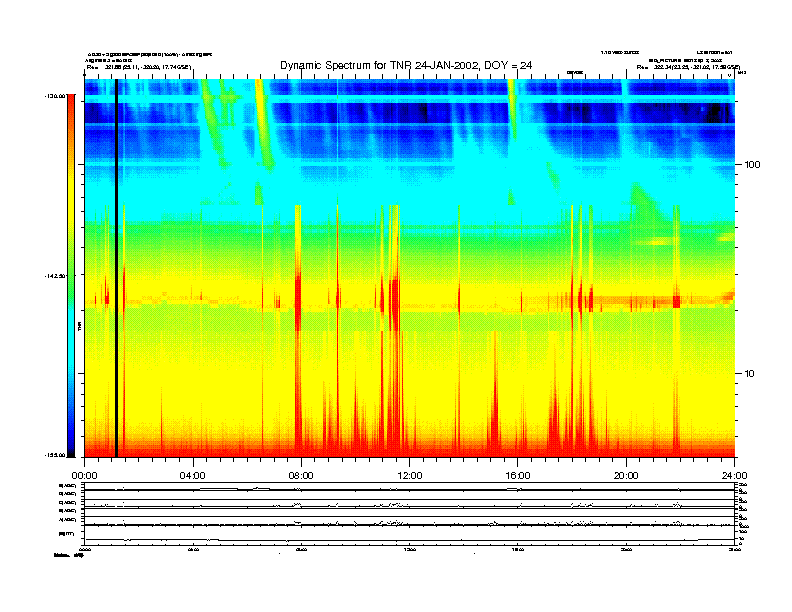
Task: Click the 24:00 time axis label
Action: (734, 476)
